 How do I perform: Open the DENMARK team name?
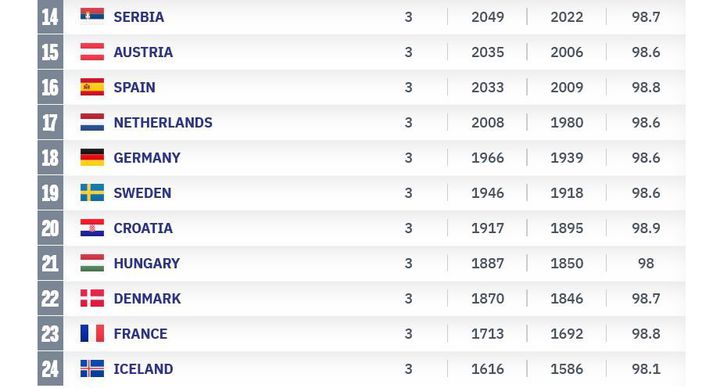coord(147,298)
